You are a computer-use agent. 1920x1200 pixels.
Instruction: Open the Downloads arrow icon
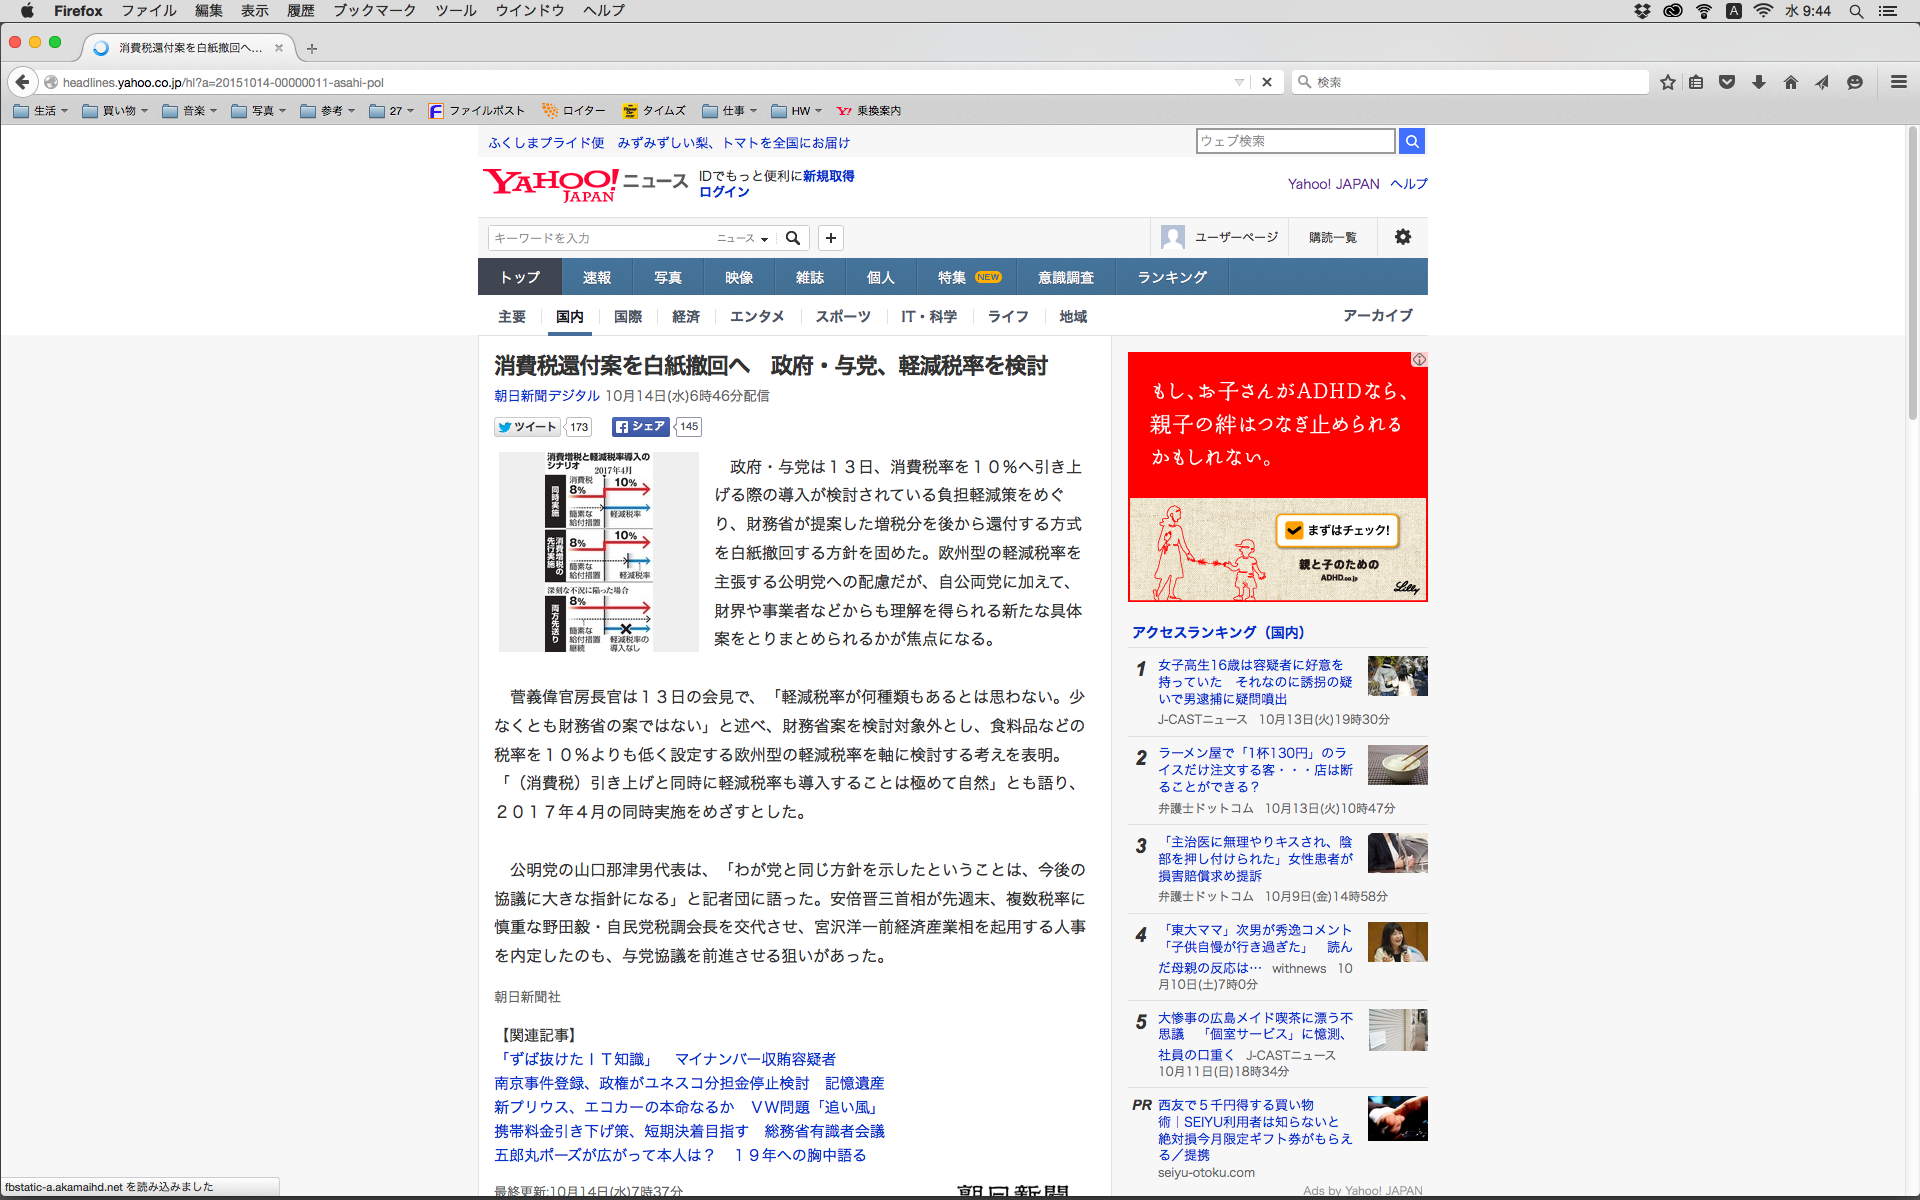(1759, 82)
